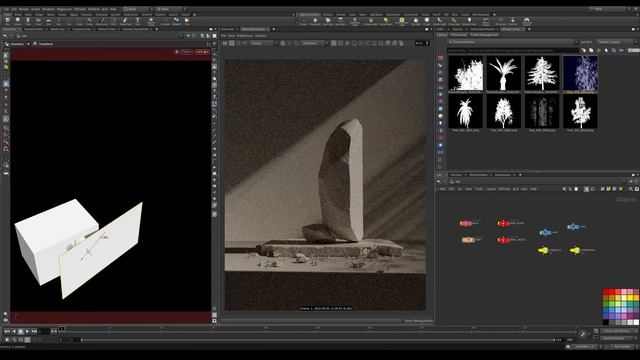The image size is (640, 360).
Task: Stop timeline playback
Action: pyautogui.click(x=20, y=331)
